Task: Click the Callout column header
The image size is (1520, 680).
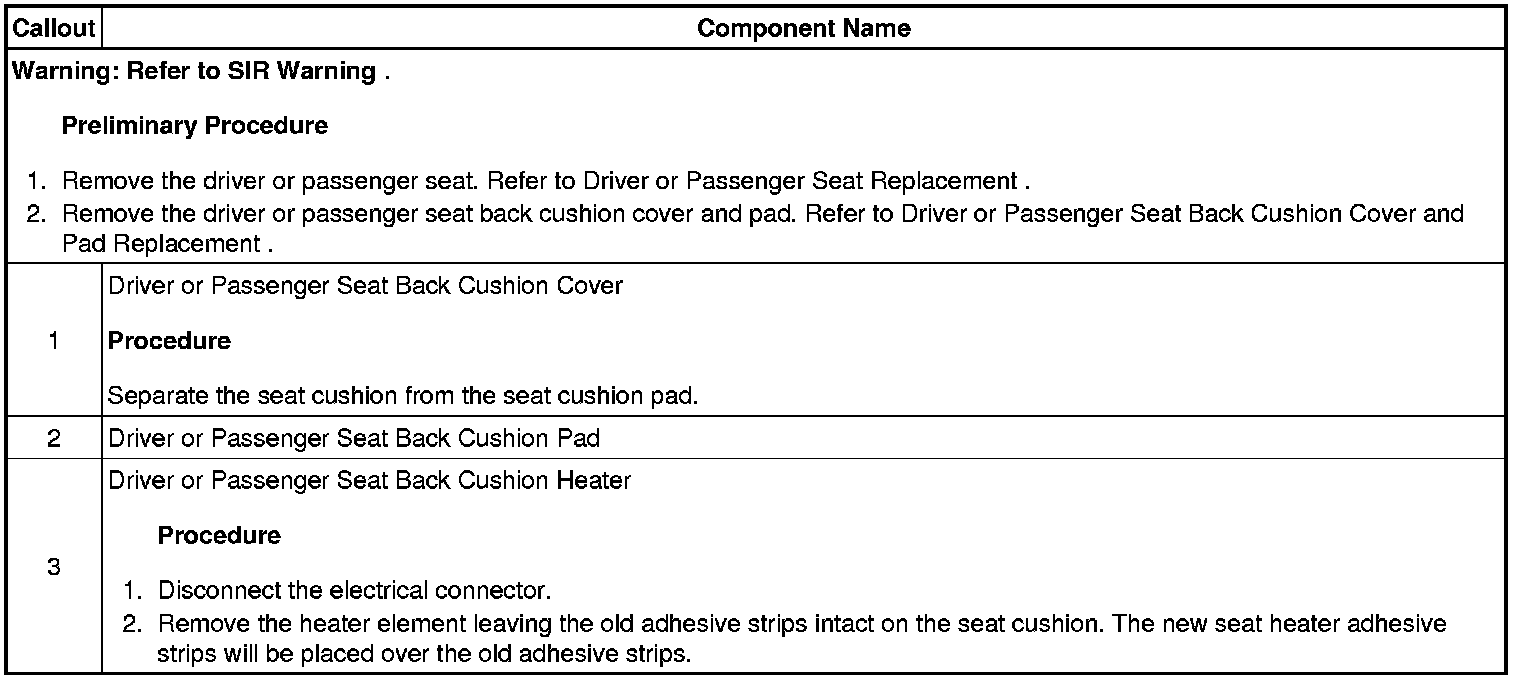Action: tap(53, 28)
